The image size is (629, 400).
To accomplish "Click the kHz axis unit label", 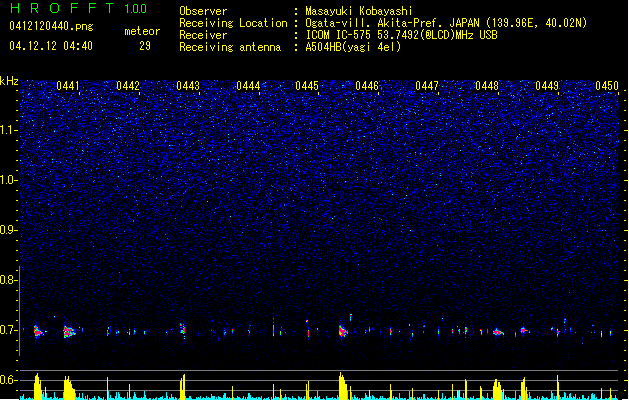I will [9, 81].
